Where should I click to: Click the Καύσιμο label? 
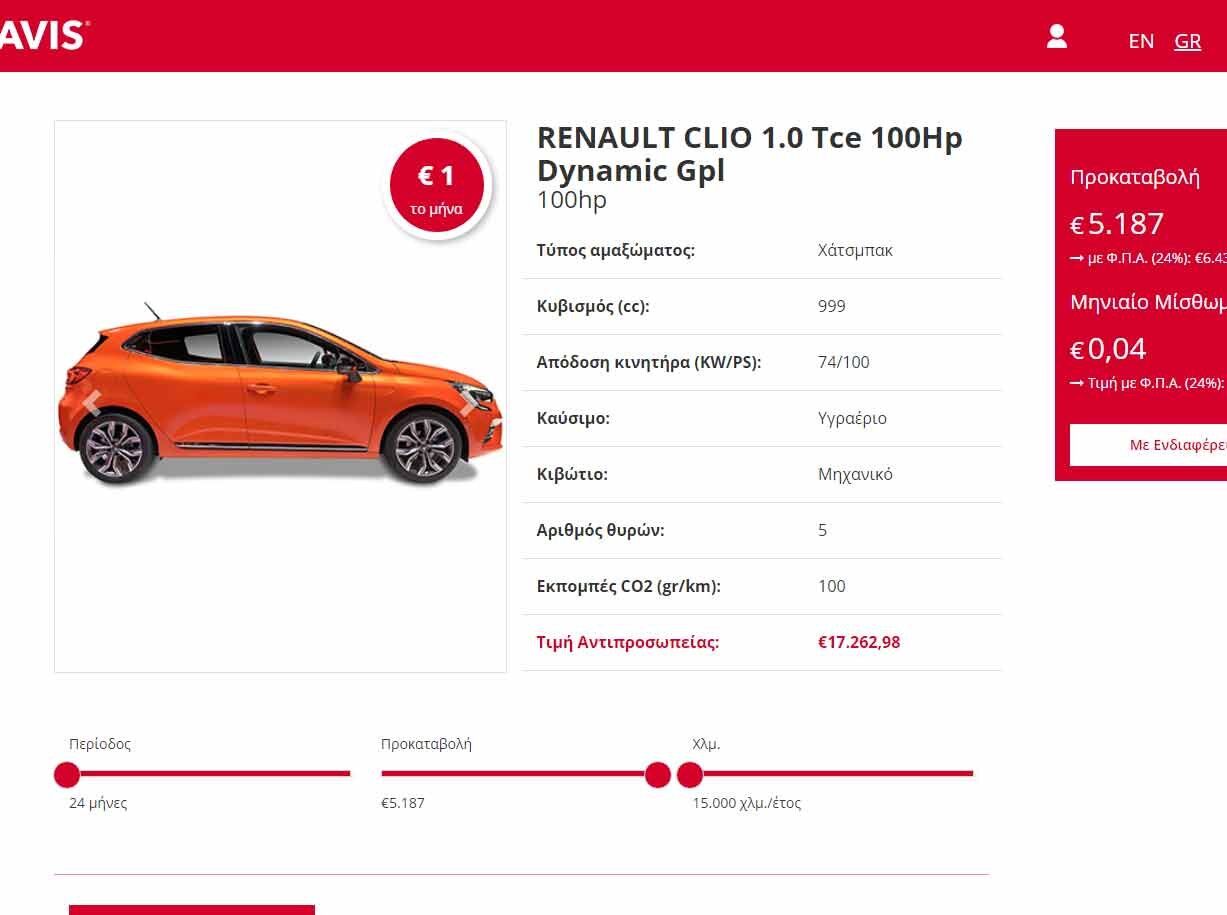pyautogui.click(x=573, y=418)
